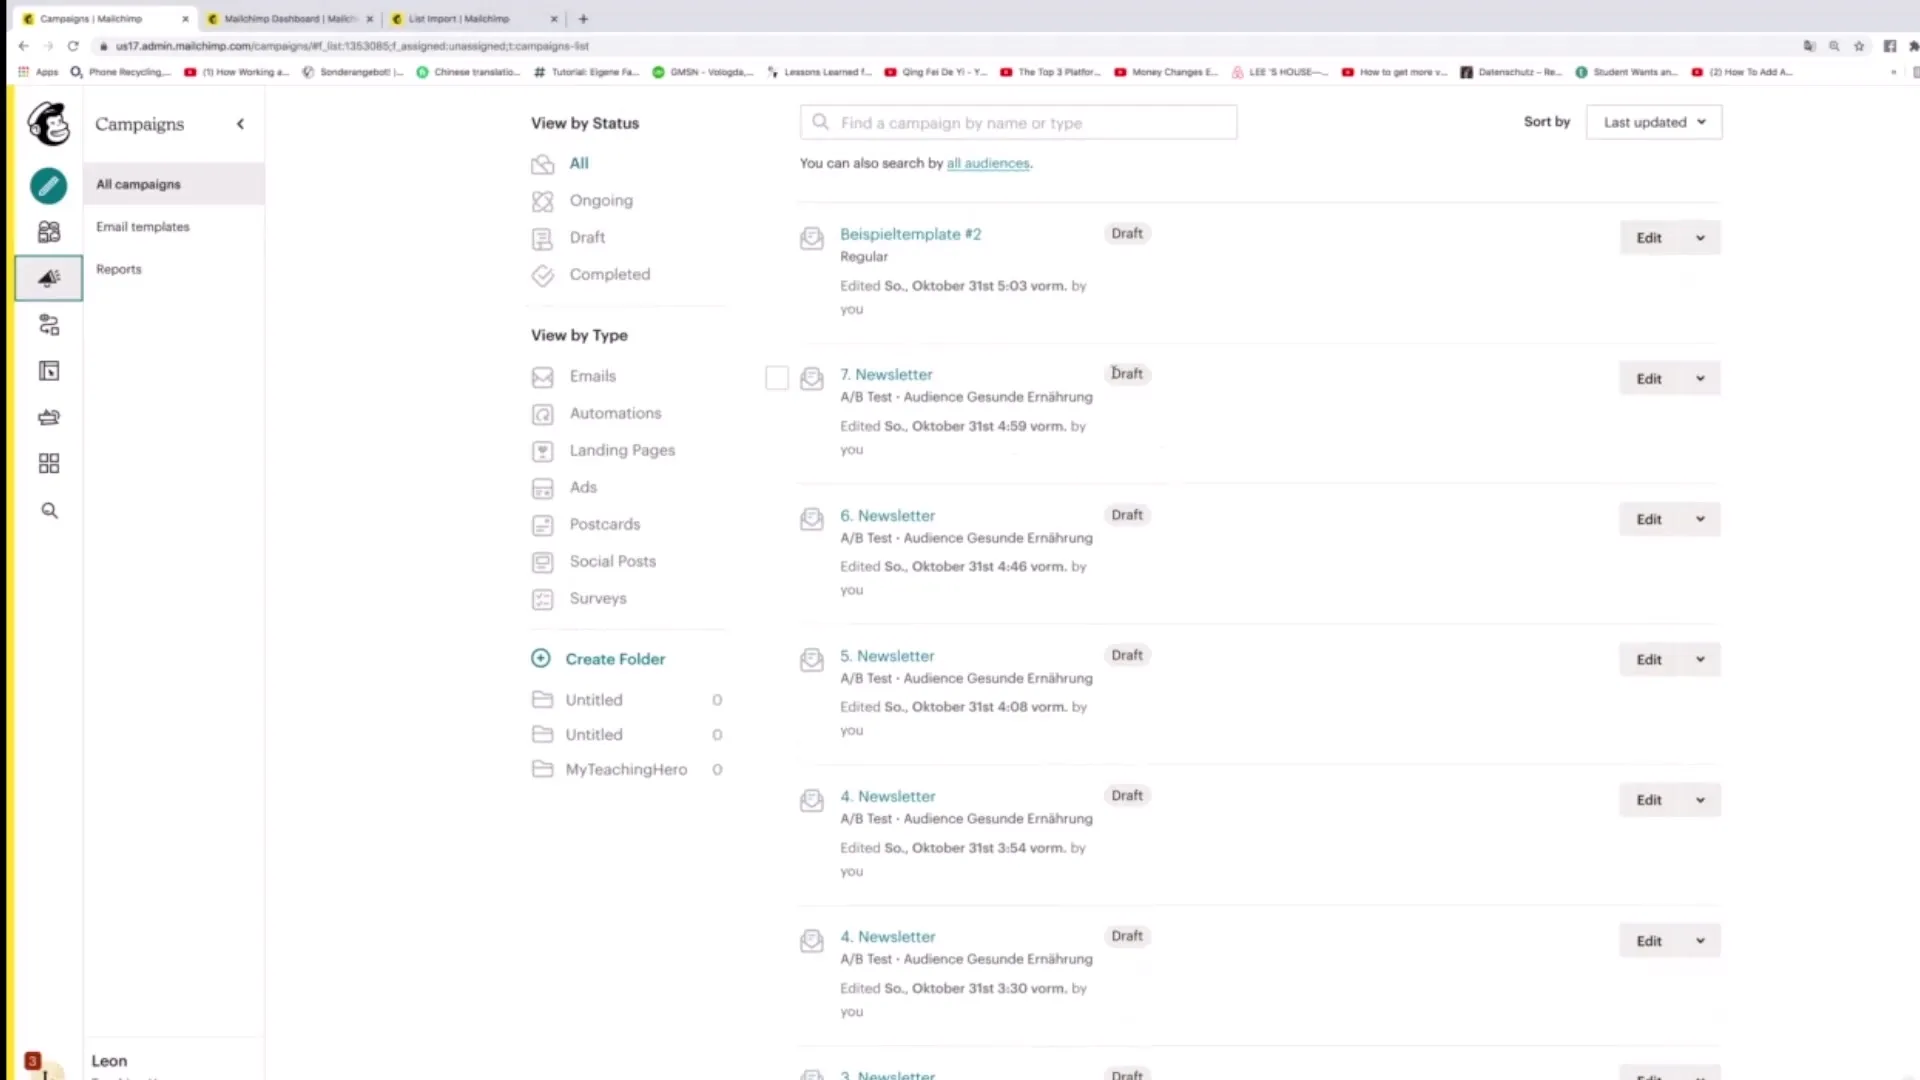Screen dimensions: 1920x1080
Task: Click the Surveys type icon
Action: [x=542, y=599]
